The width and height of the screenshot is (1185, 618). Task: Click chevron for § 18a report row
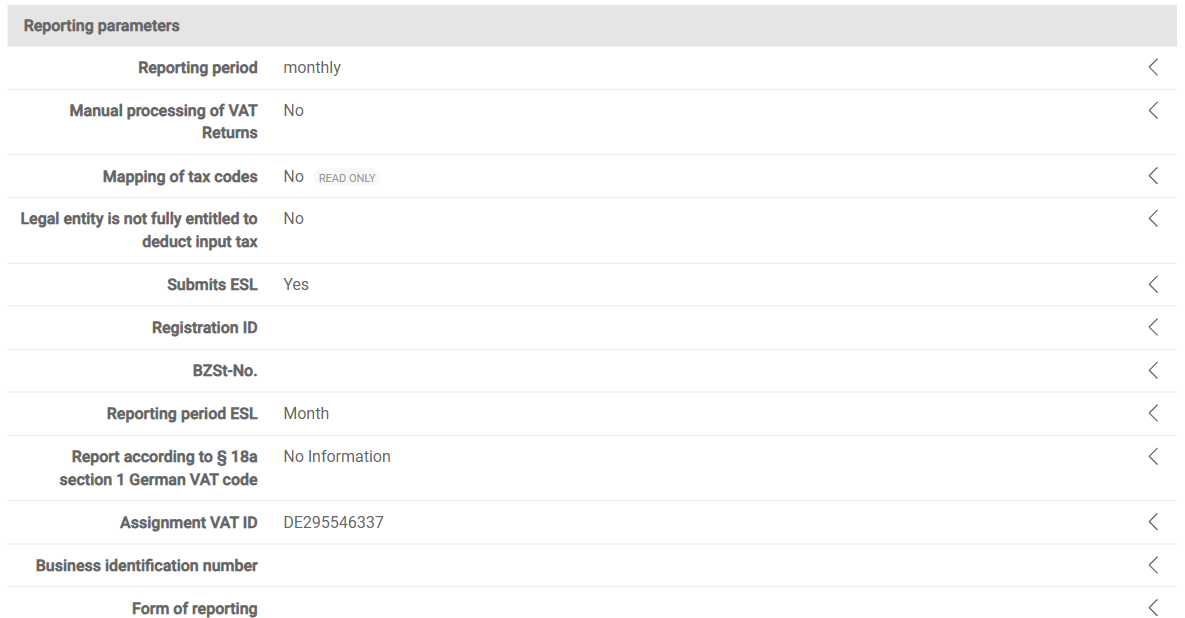1153,456
